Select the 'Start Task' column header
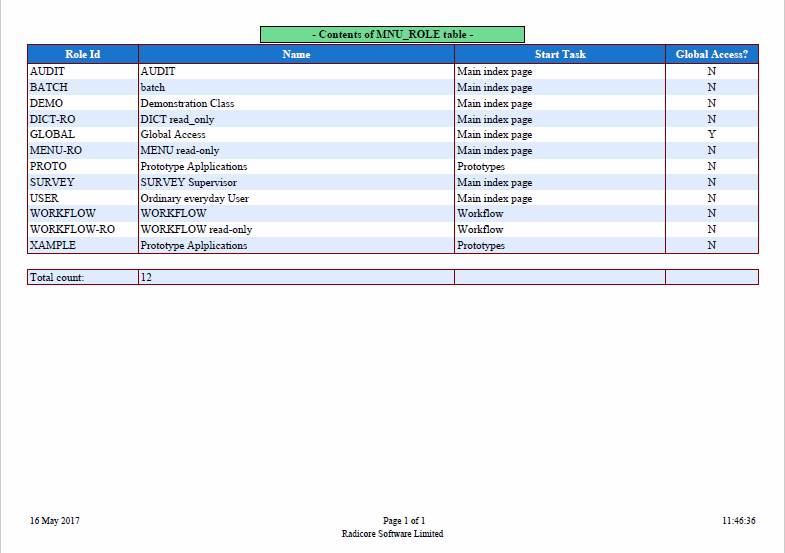This screenshot has height=553, width=785. point(560,54)
